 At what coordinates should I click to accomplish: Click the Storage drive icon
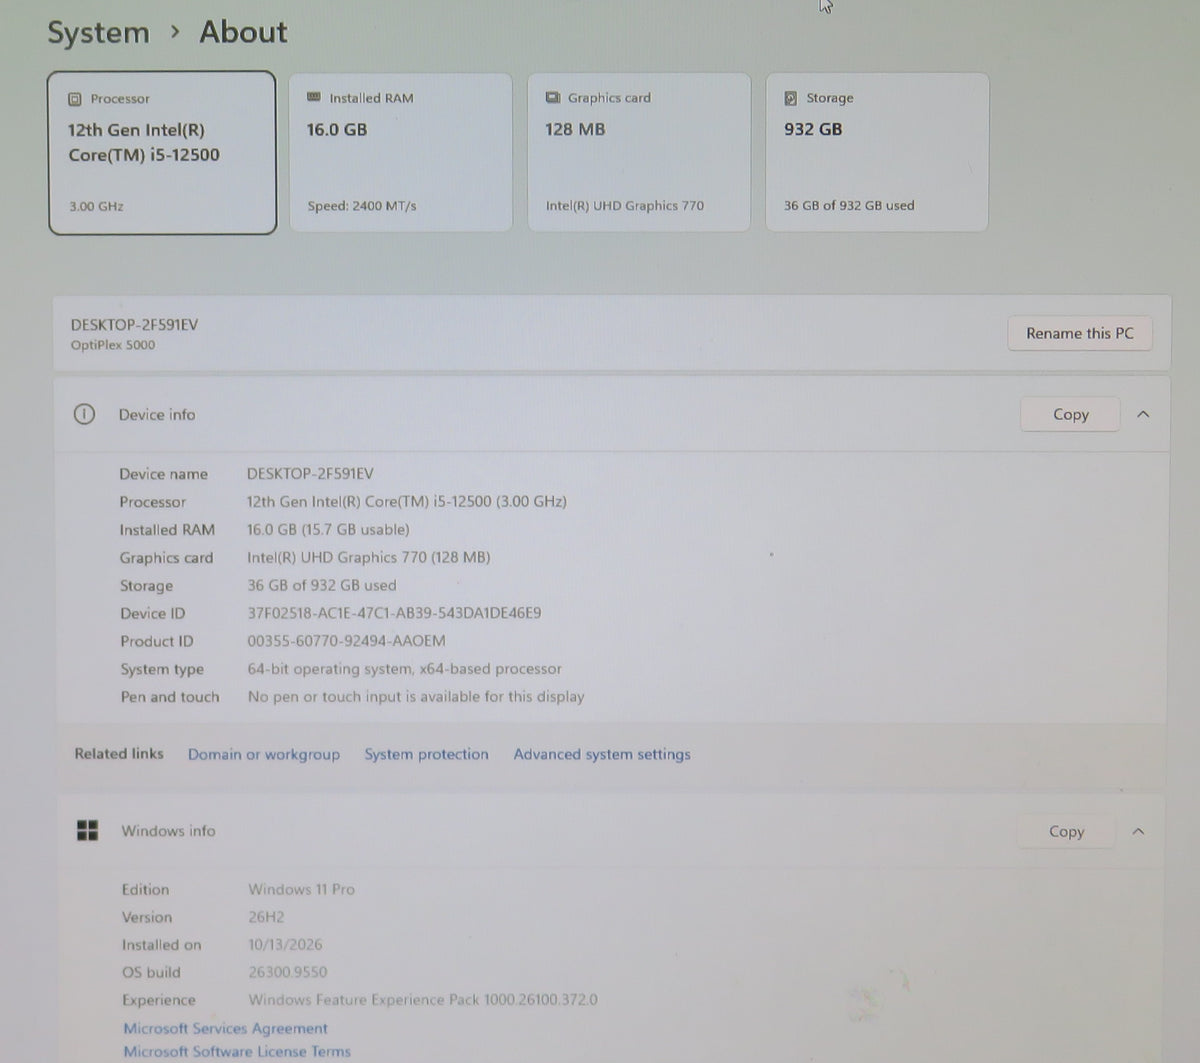pyautogui.click(x=791, y=98)
